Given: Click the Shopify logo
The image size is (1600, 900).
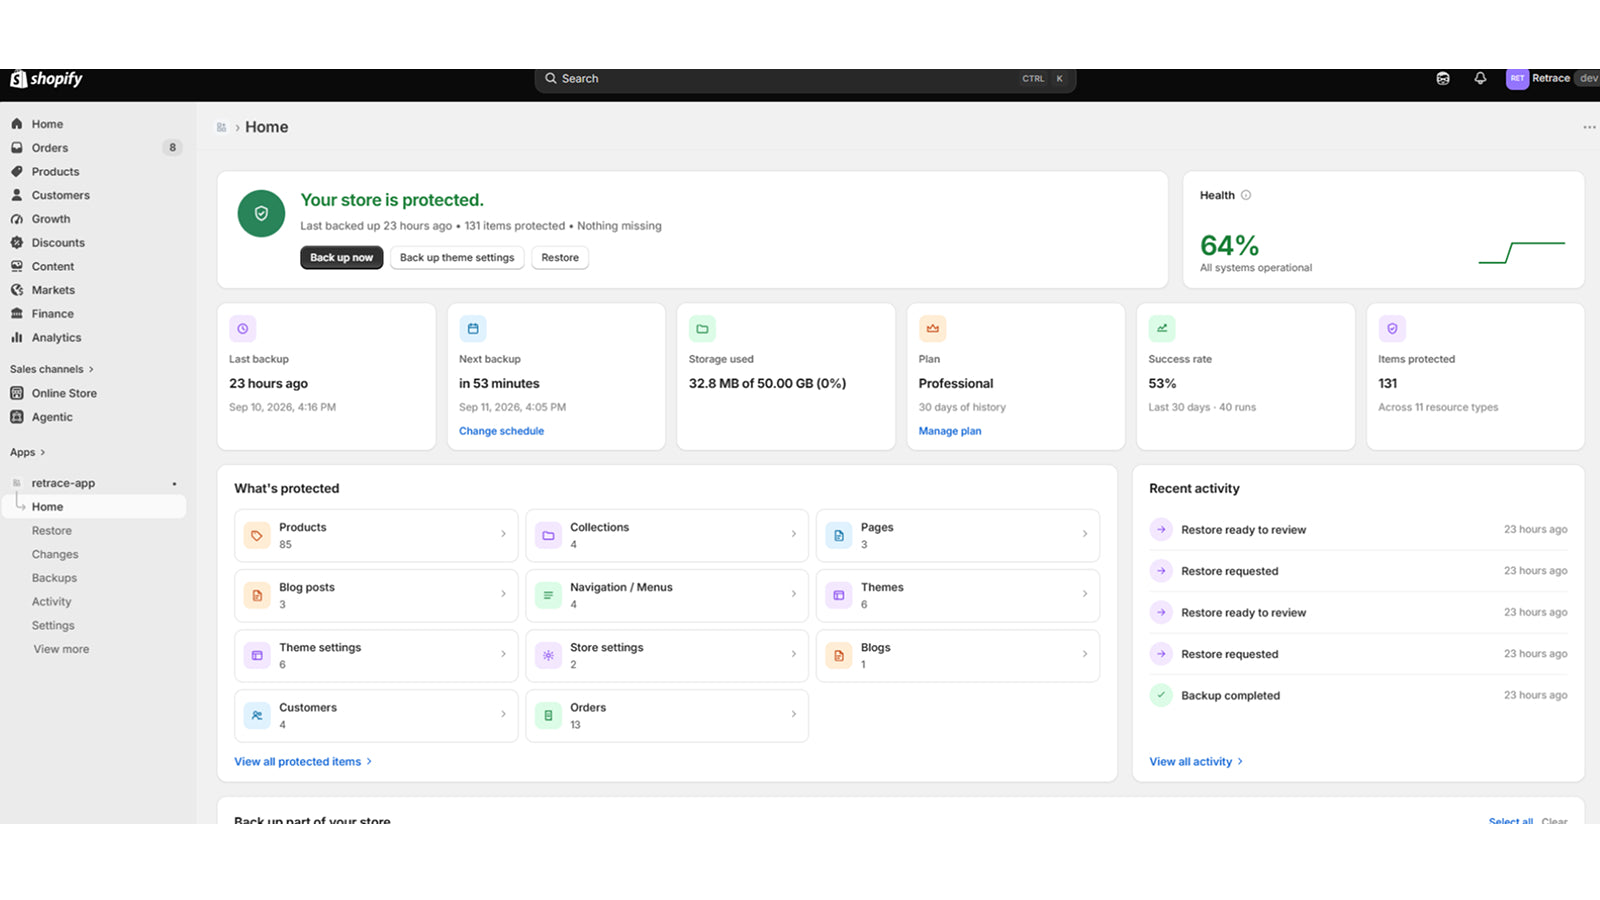Looking at the screenshot, I should (47, 79).
